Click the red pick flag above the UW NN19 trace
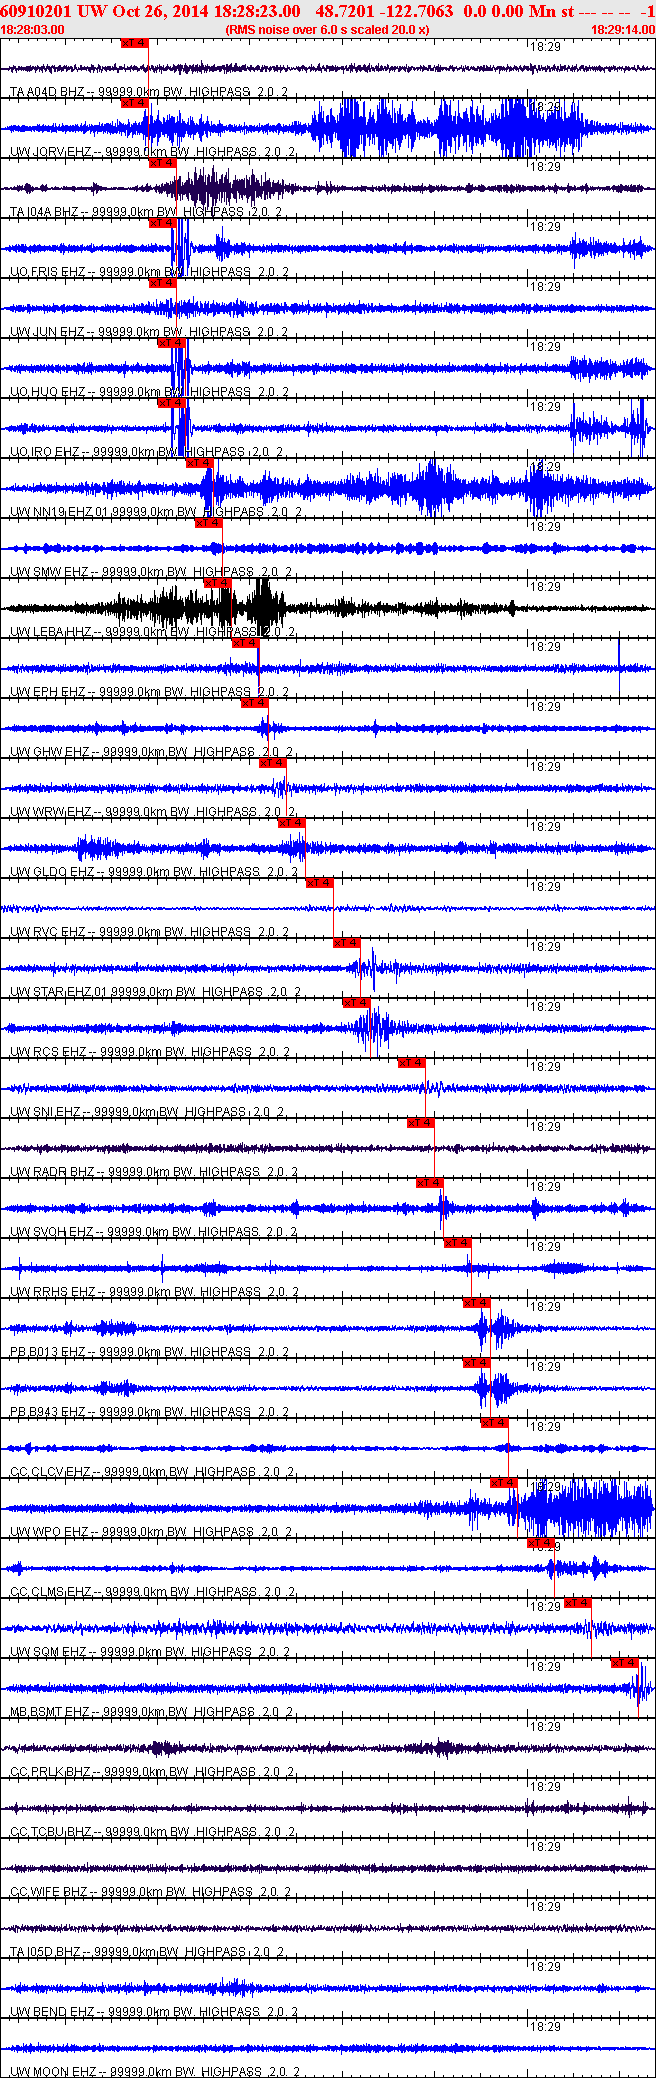 (199, 463)
